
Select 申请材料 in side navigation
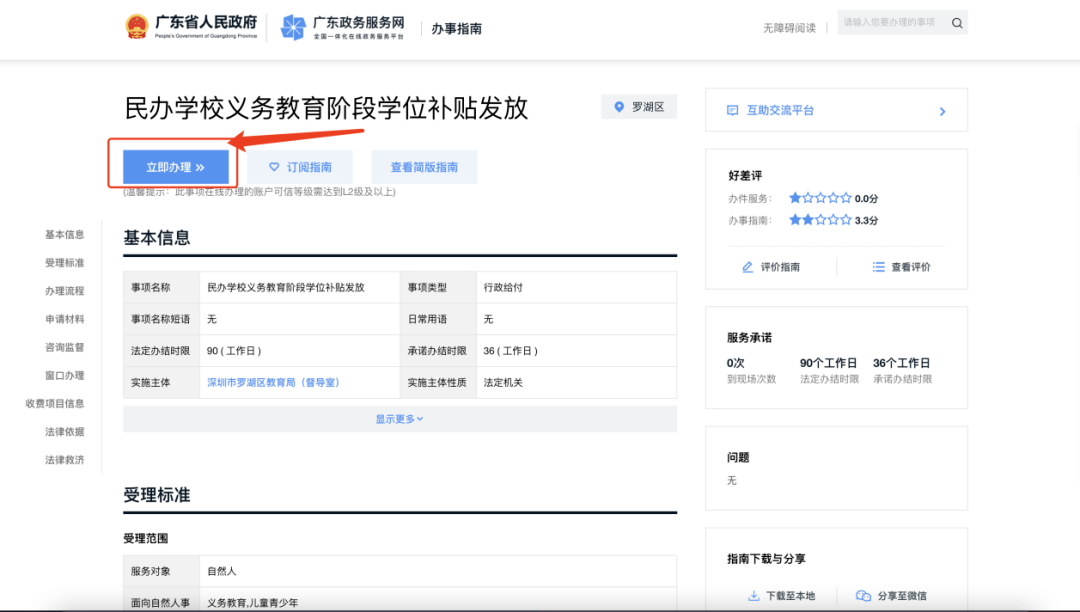[x=65, y=319]
